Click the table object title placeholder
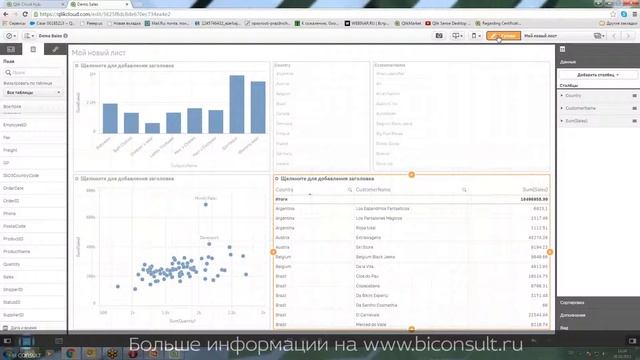The width and height of the screenshot is (640, 360). tap(327, 179)
